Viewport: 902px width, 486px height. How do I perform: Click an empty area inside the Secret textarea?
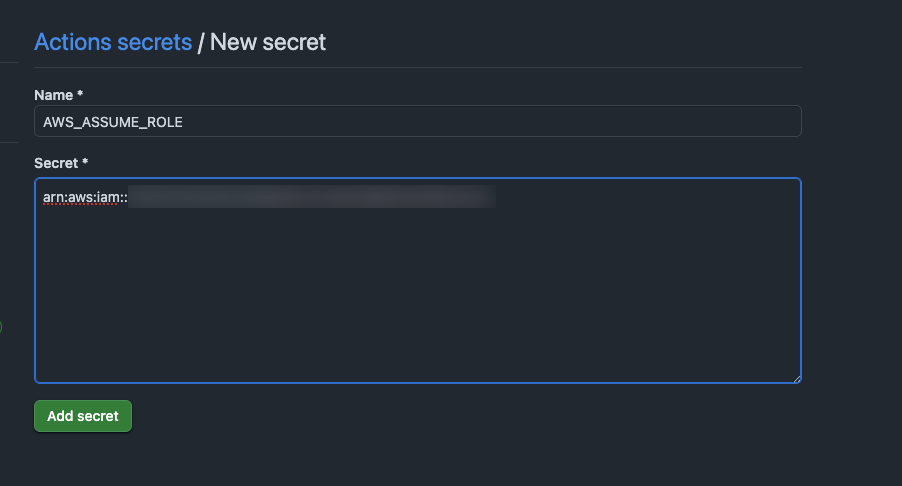click(x=417, y=300)
